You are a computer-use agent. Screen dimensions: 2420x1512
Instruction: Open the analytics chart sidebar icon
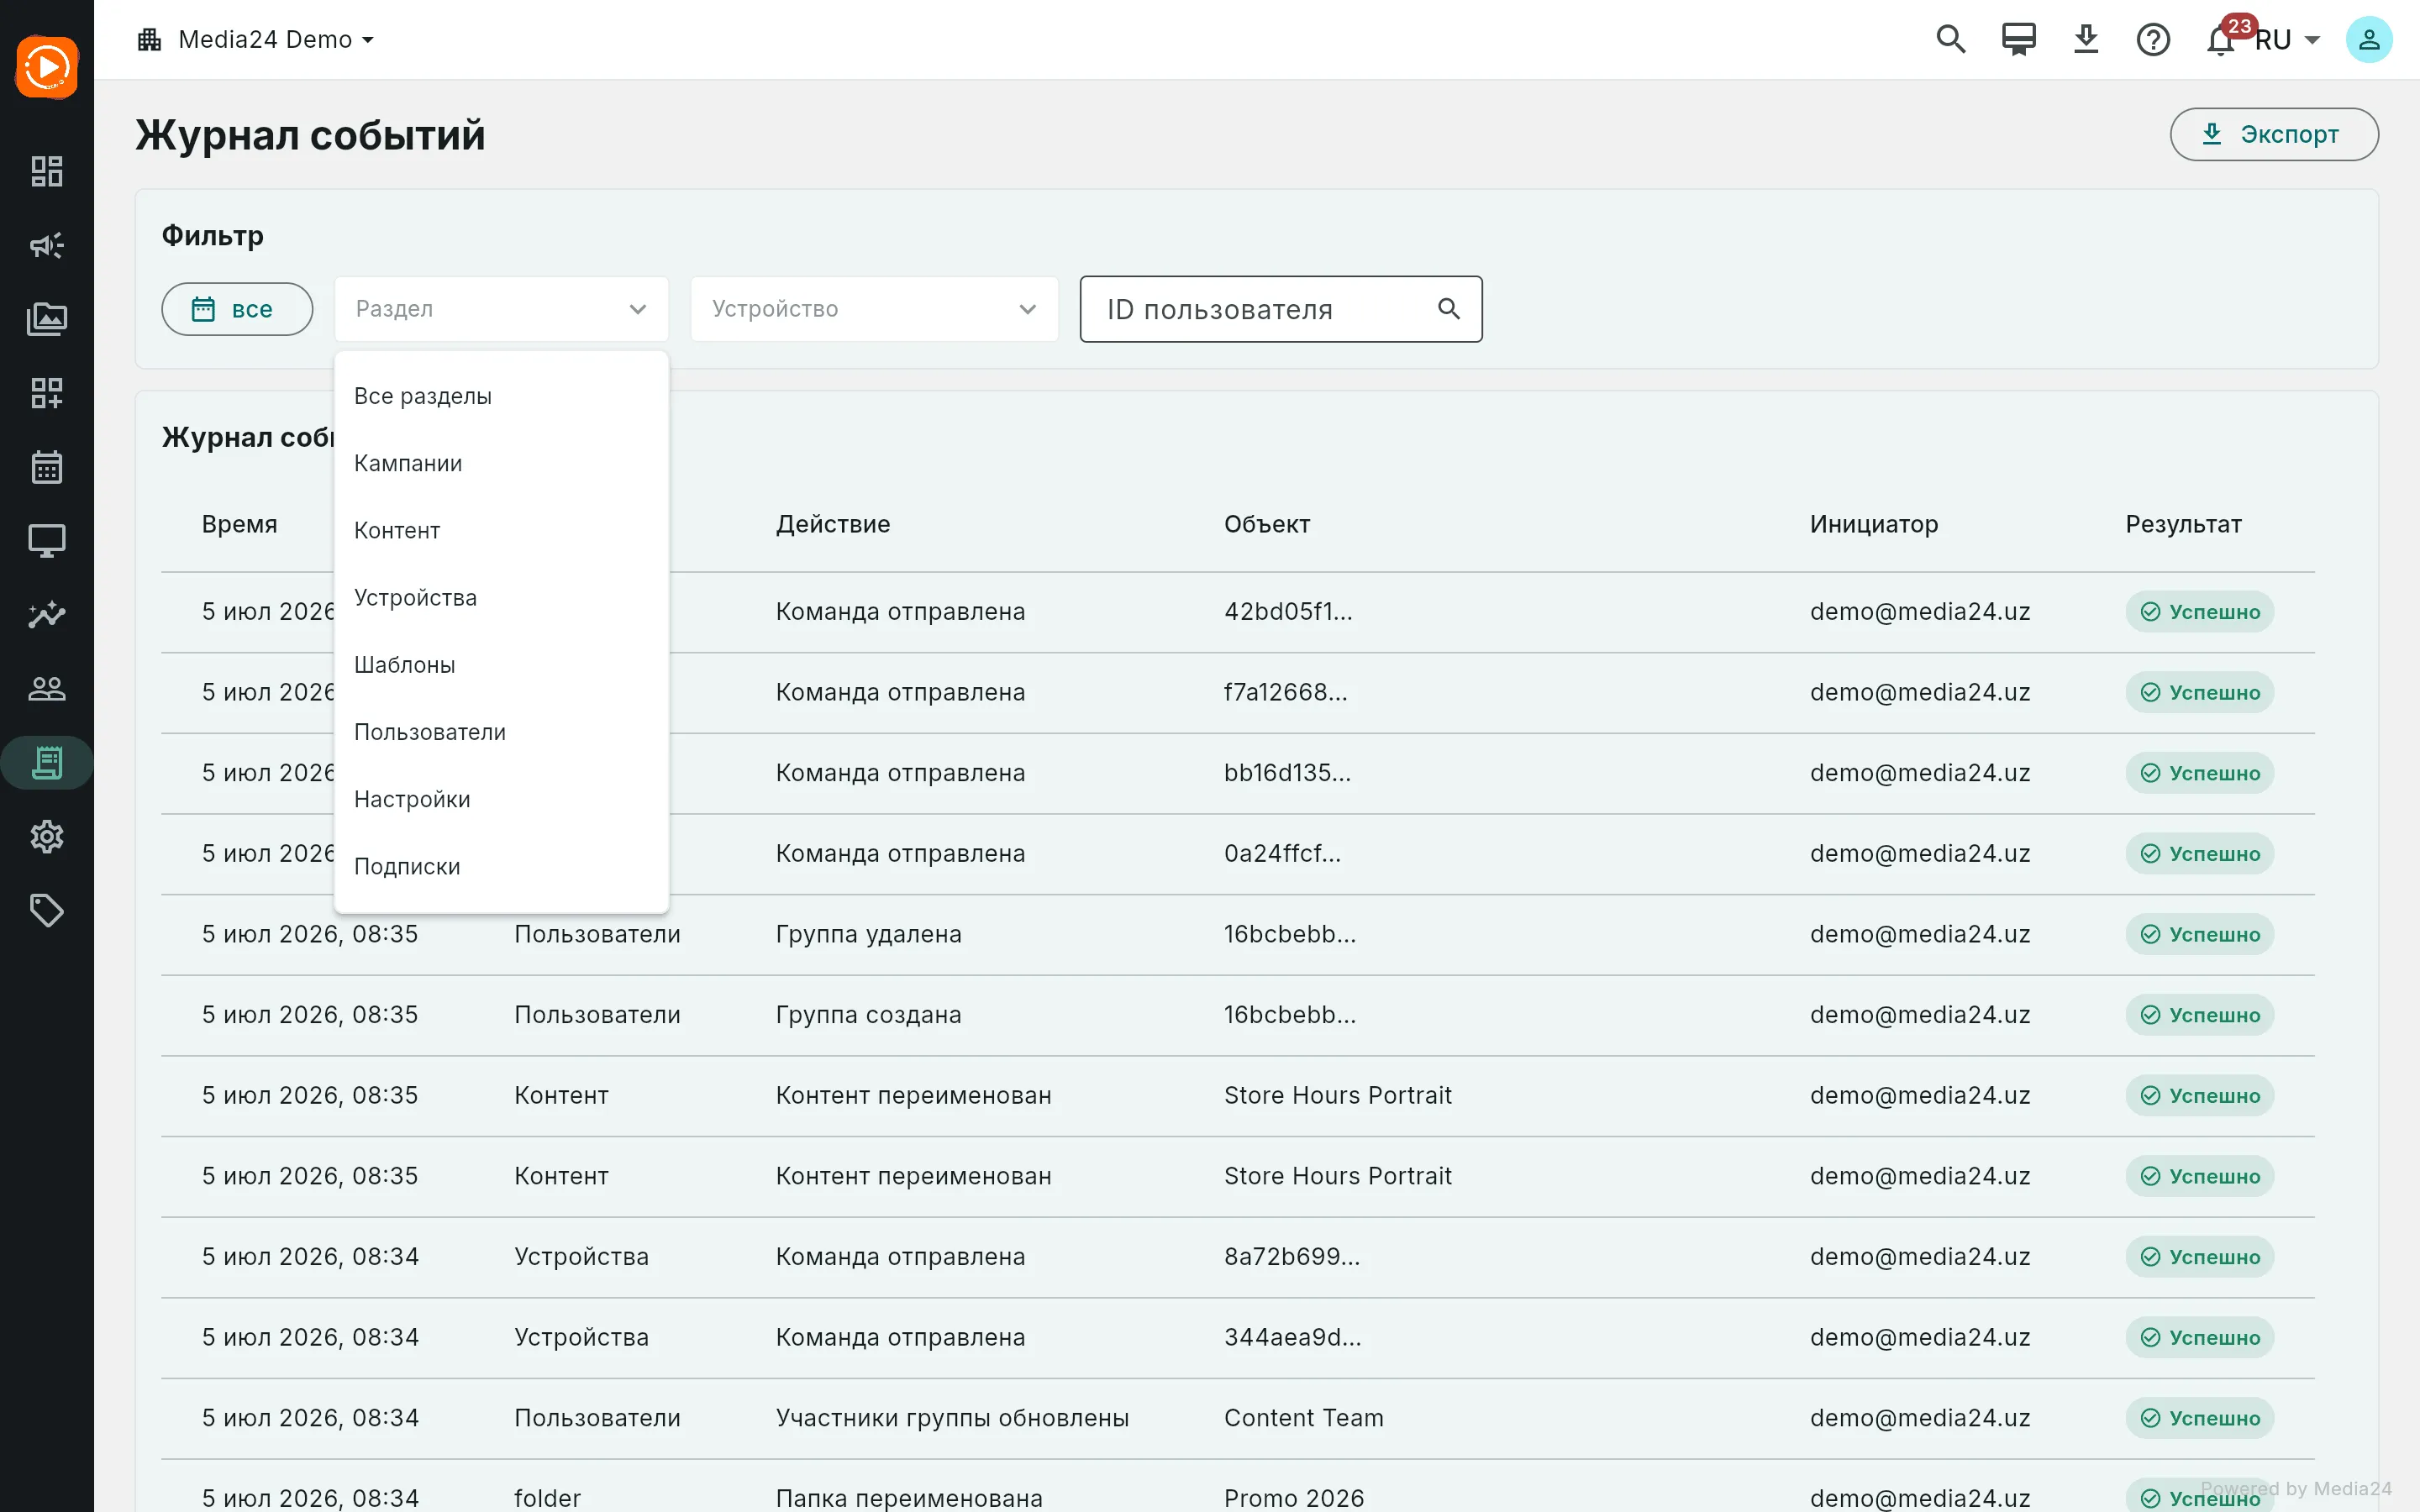pyautogui.click(x=46, y=615)
